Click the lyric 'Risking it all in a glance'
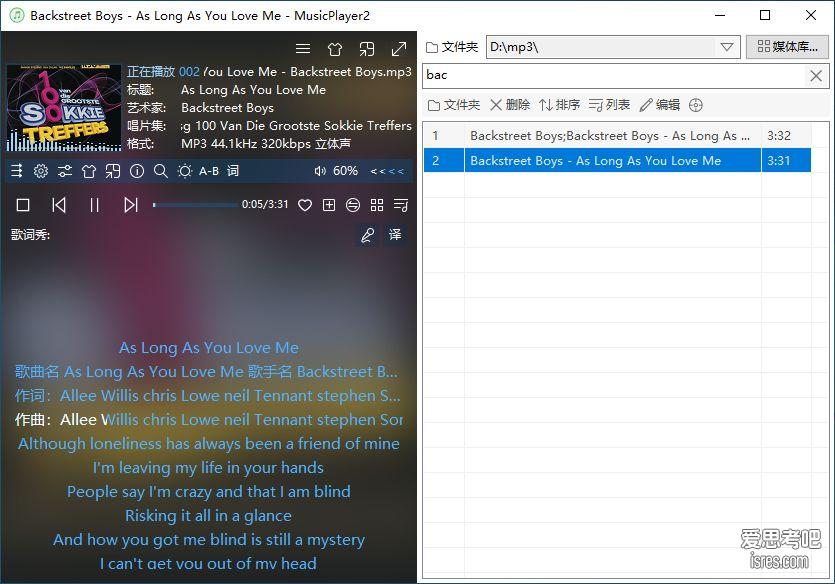Viewport: 835px width, 584px height. click(x=208, y=515)
